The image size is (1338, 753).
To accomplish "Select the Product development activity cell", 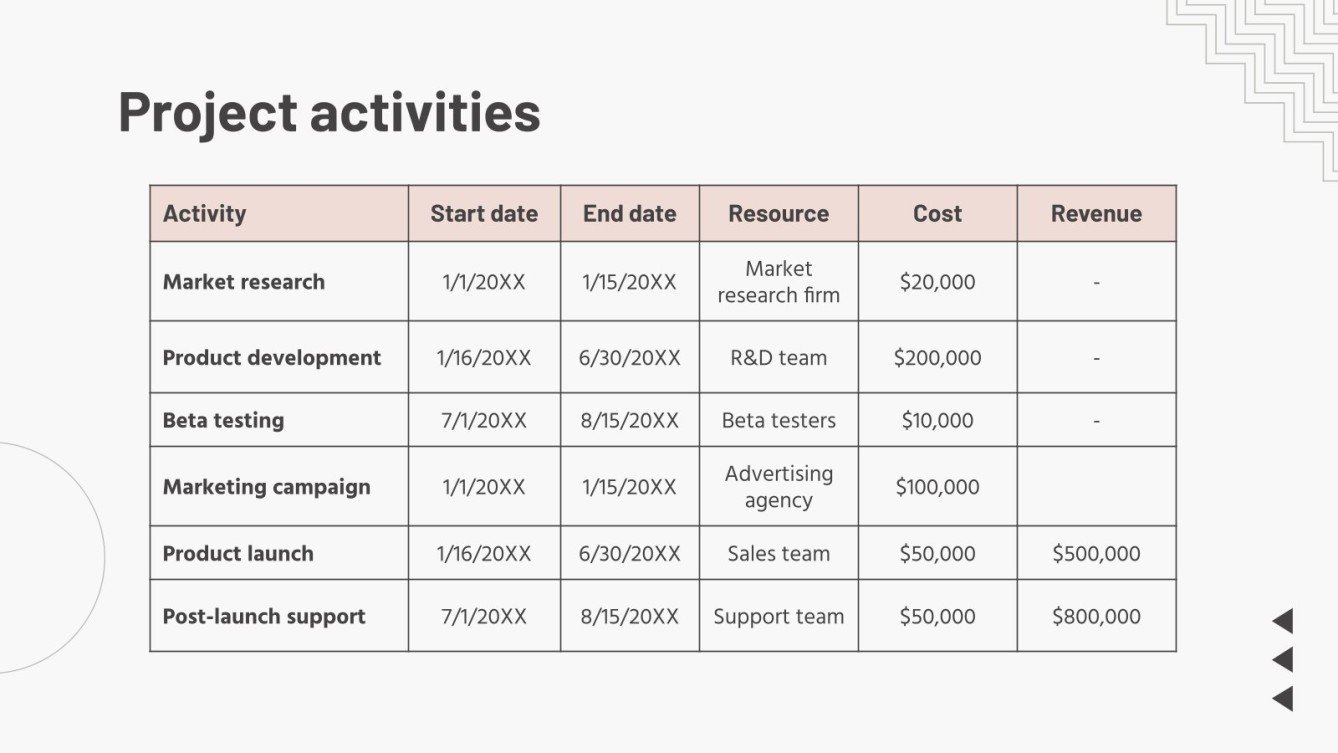I will pyautogui.click(x=272, y=358).
